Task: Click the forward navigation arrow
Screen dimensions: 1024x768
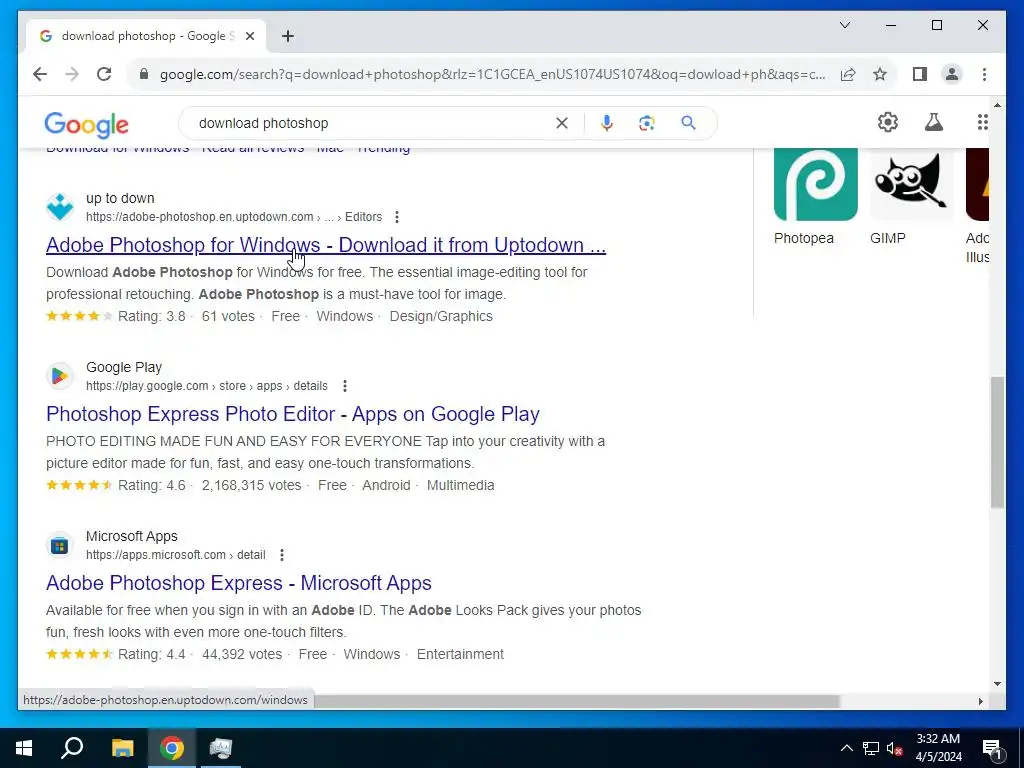Action: click(x=72, y=74)
